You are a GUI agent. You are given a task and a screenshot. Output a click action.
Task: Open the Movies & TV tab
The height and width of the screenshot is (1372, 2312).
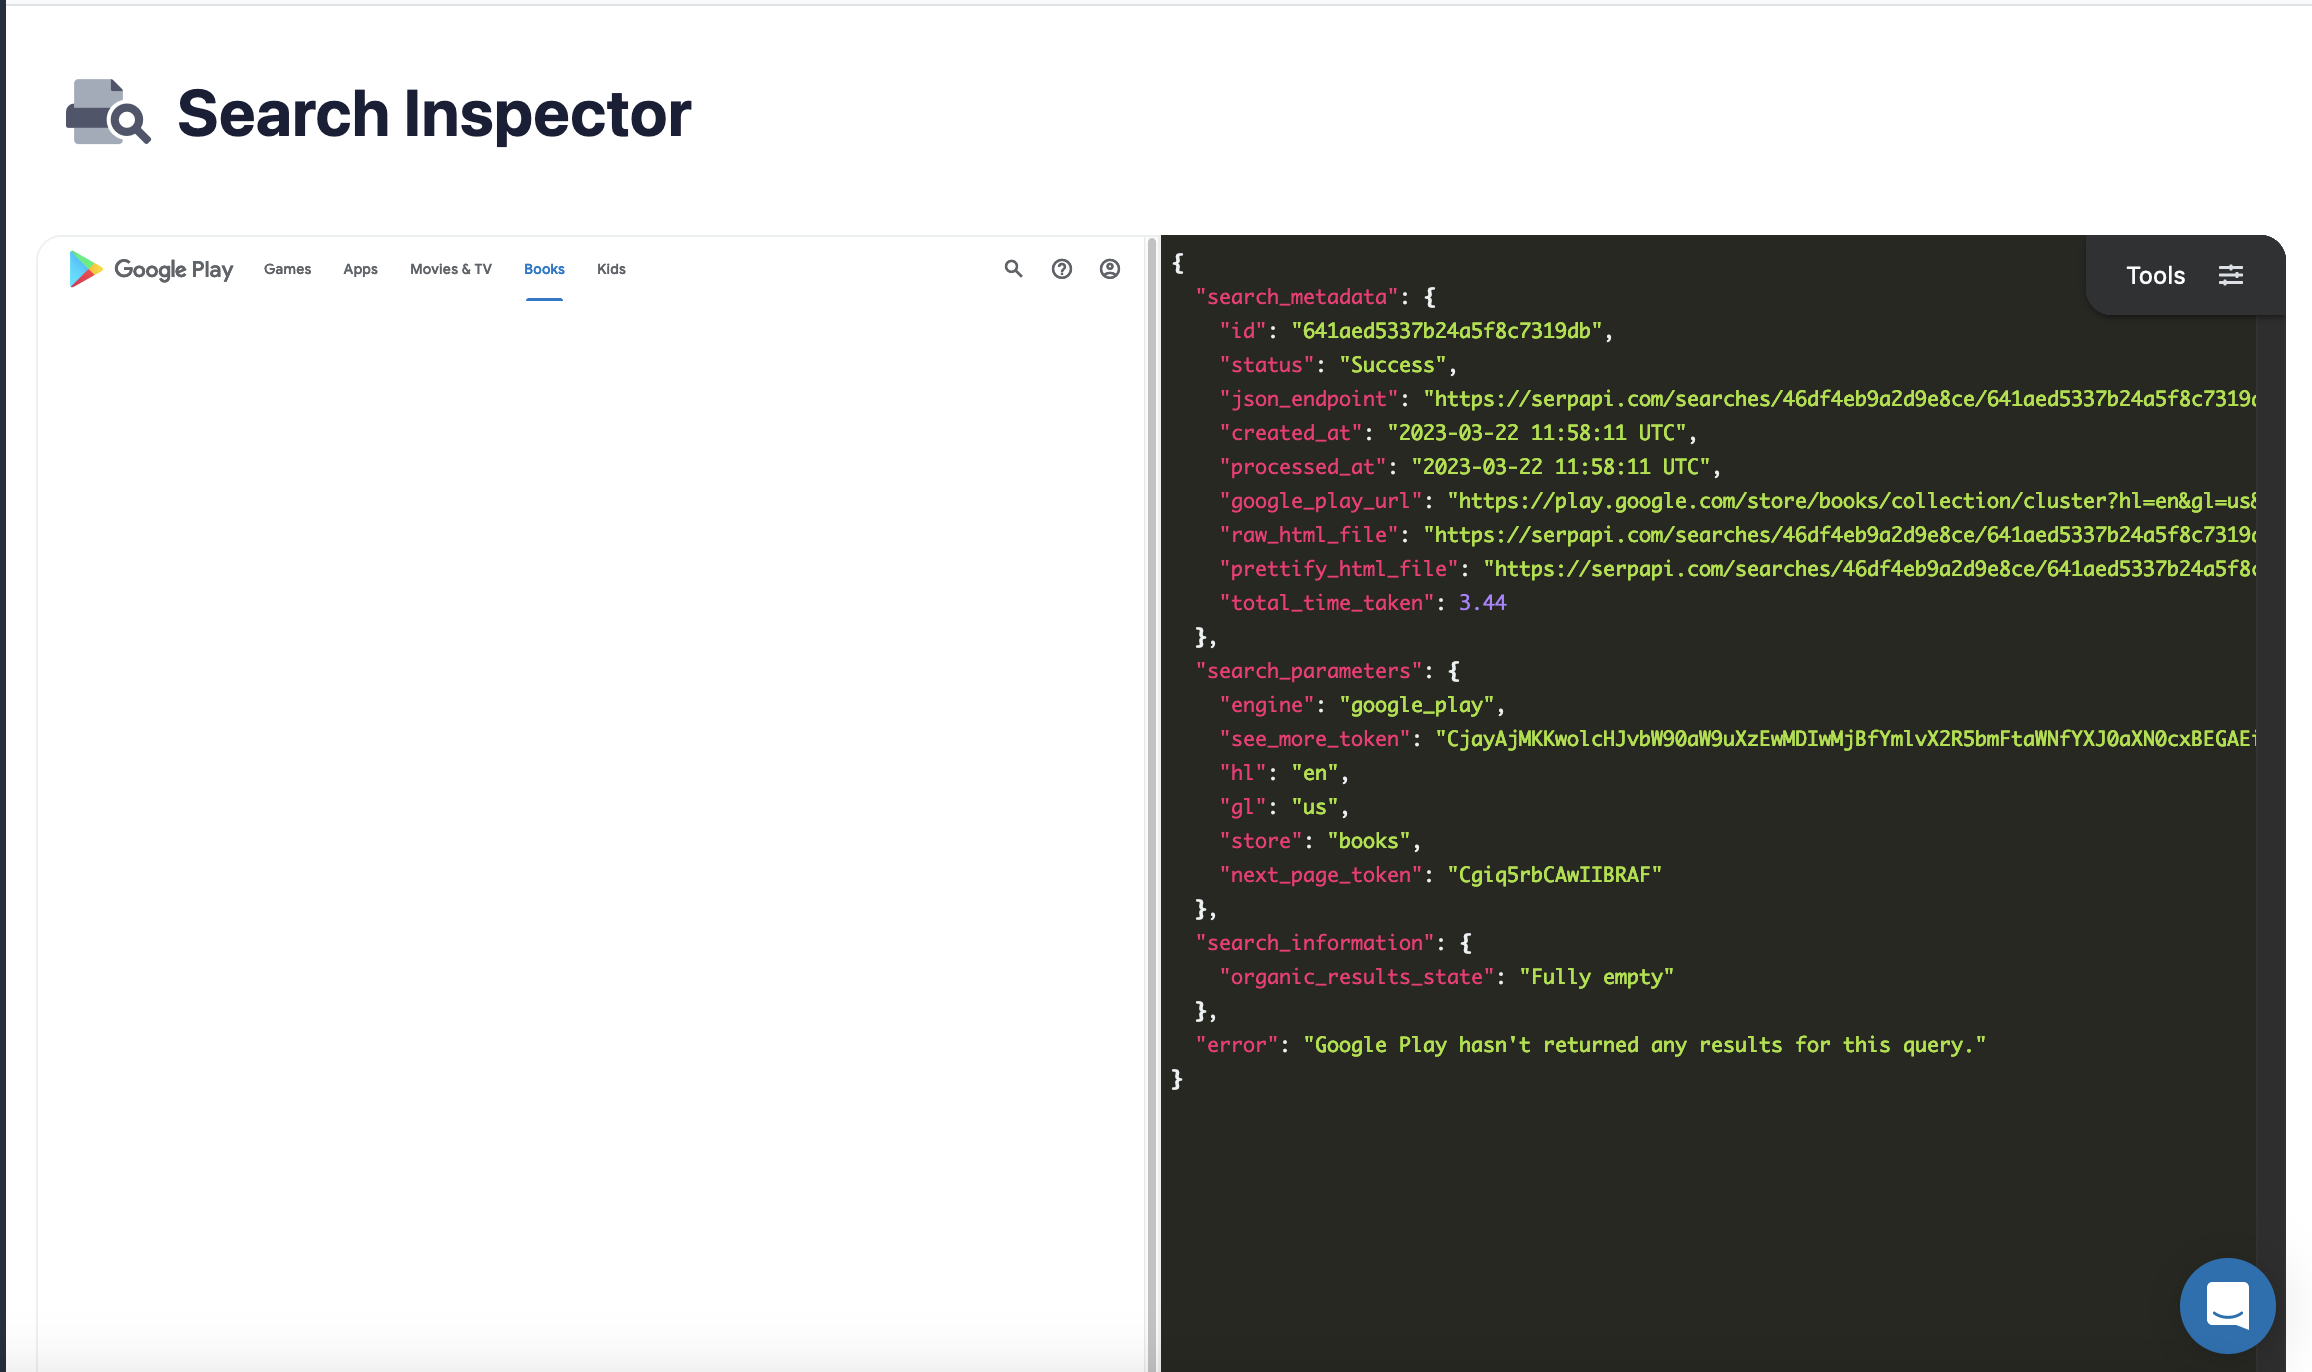[x=450, y=269]
